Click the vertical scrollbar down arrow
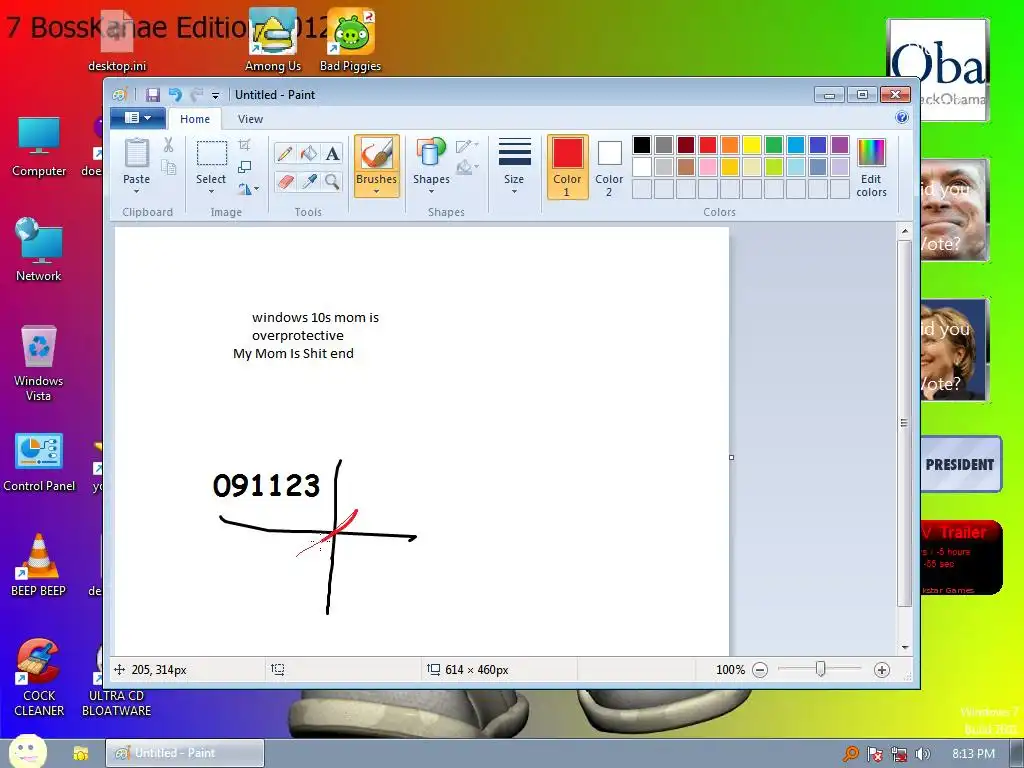The height and width of the screenshot is (768, 1024). click(905, 647)
